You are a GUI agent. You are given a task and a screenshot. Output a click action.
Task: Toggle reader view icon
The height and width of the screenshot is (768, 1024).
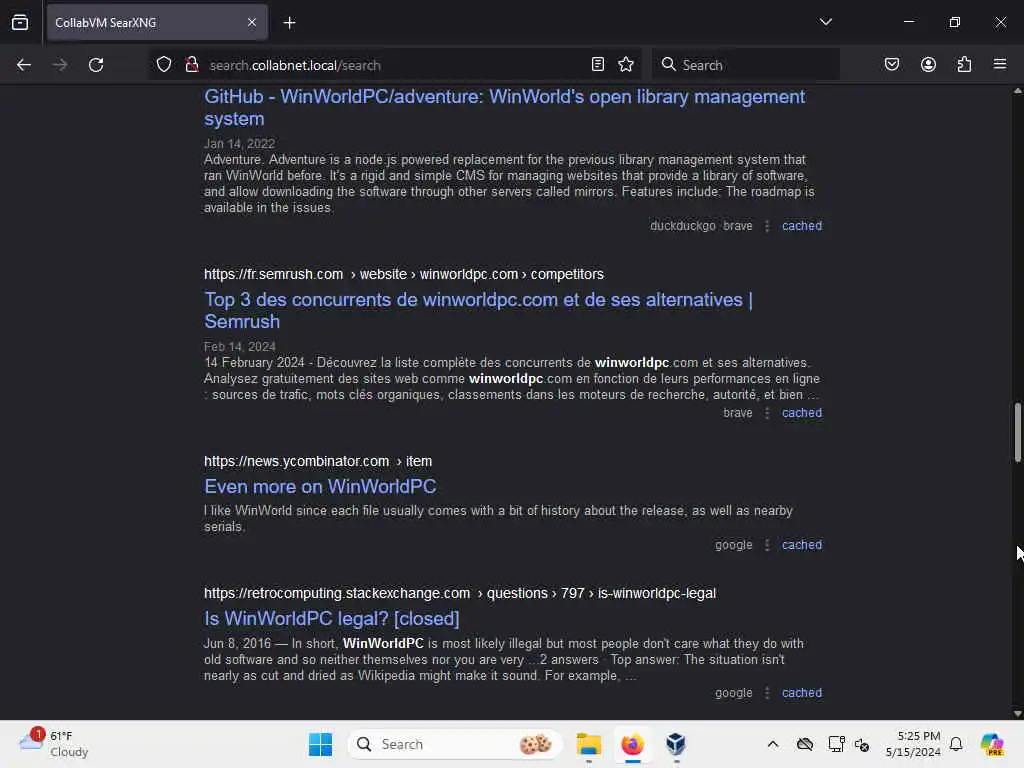598,64
